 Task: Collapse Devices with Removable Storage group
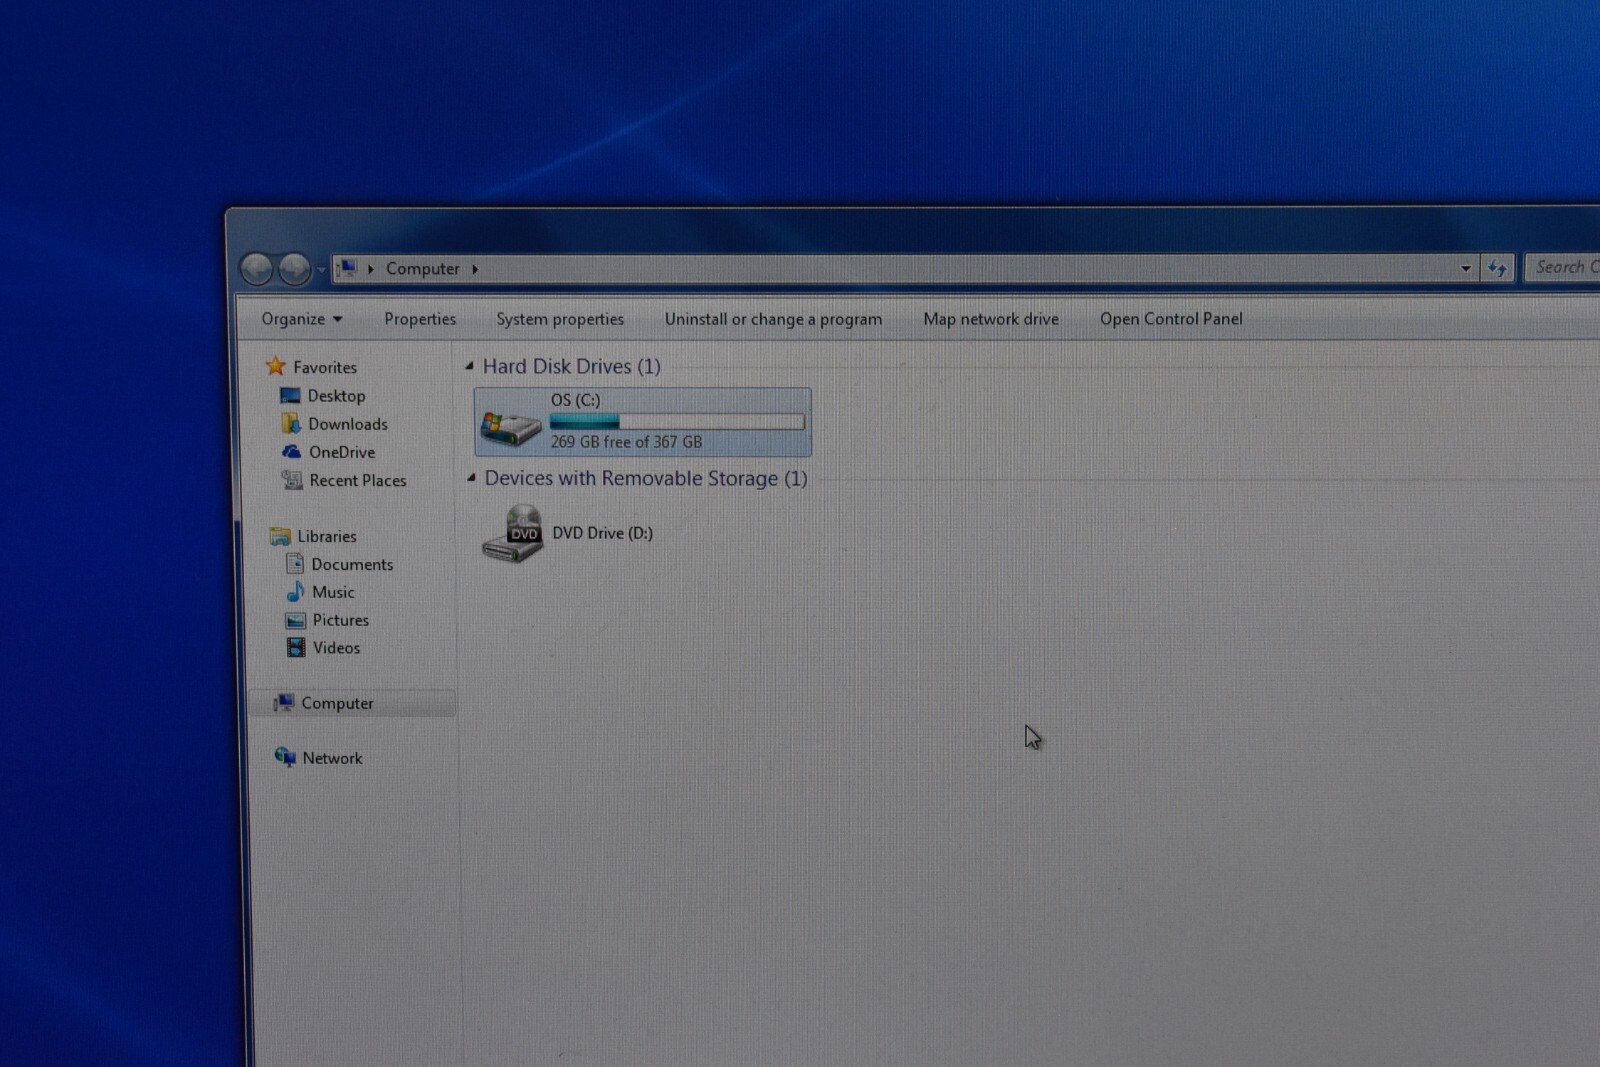click(471, 478)
